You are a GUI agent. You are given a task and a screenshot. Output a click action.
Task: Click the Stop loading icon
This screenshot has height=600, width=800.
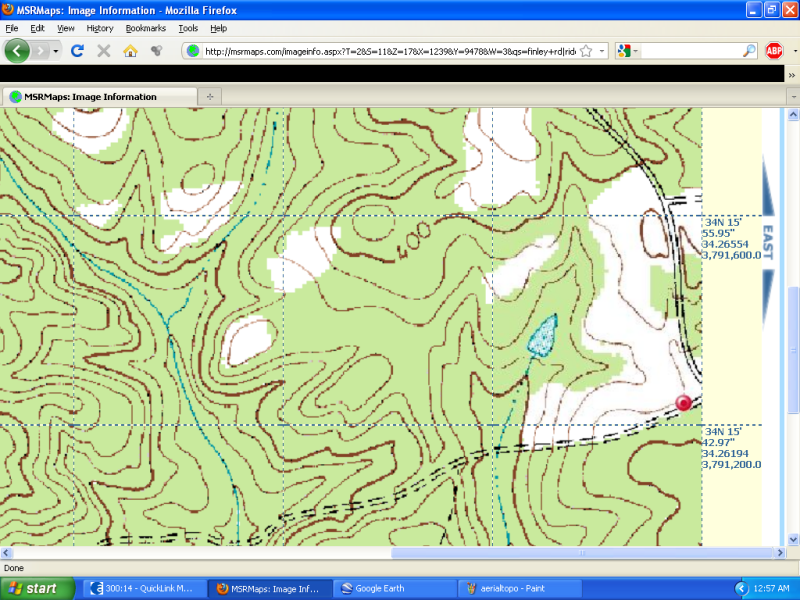click(x=103, y=50)
